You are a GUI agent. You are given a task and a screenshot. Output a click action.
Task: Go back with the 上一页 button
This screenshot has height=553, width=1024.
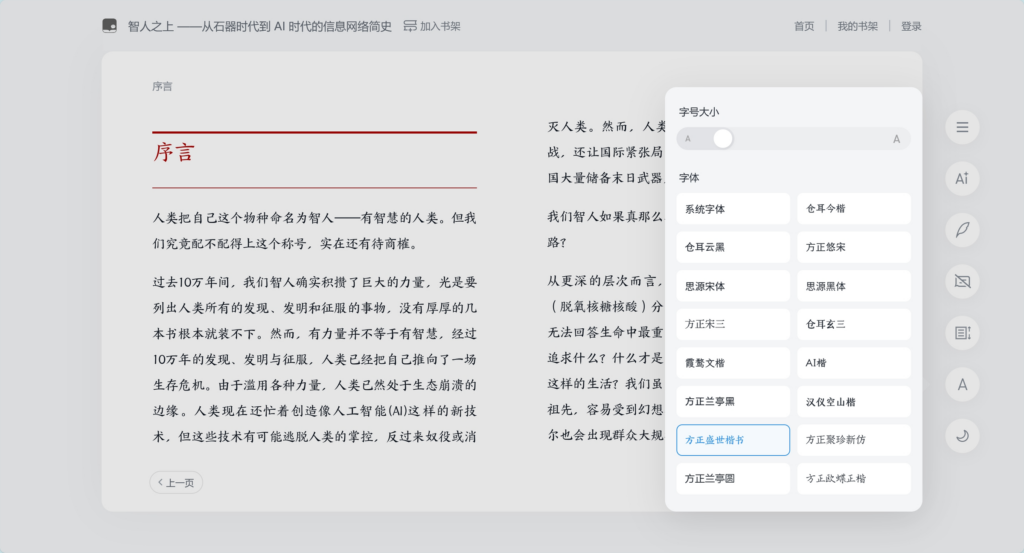(x=176, y=483)
